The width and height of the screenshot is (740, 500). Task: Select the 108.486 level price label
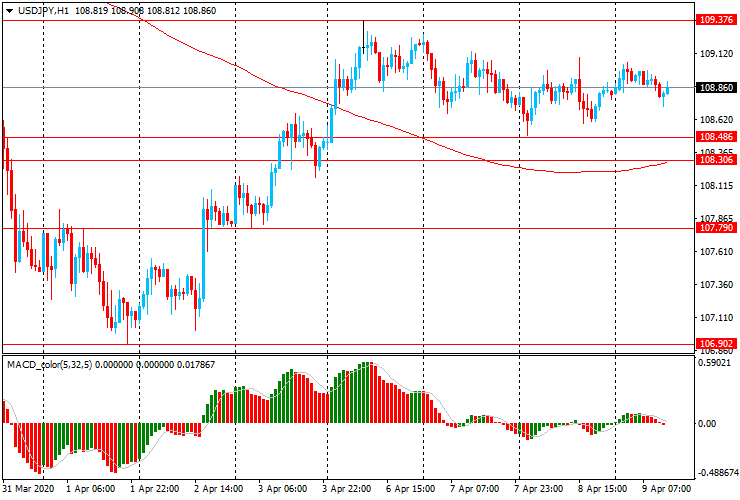pyautogui.click(x=716, y=137)
